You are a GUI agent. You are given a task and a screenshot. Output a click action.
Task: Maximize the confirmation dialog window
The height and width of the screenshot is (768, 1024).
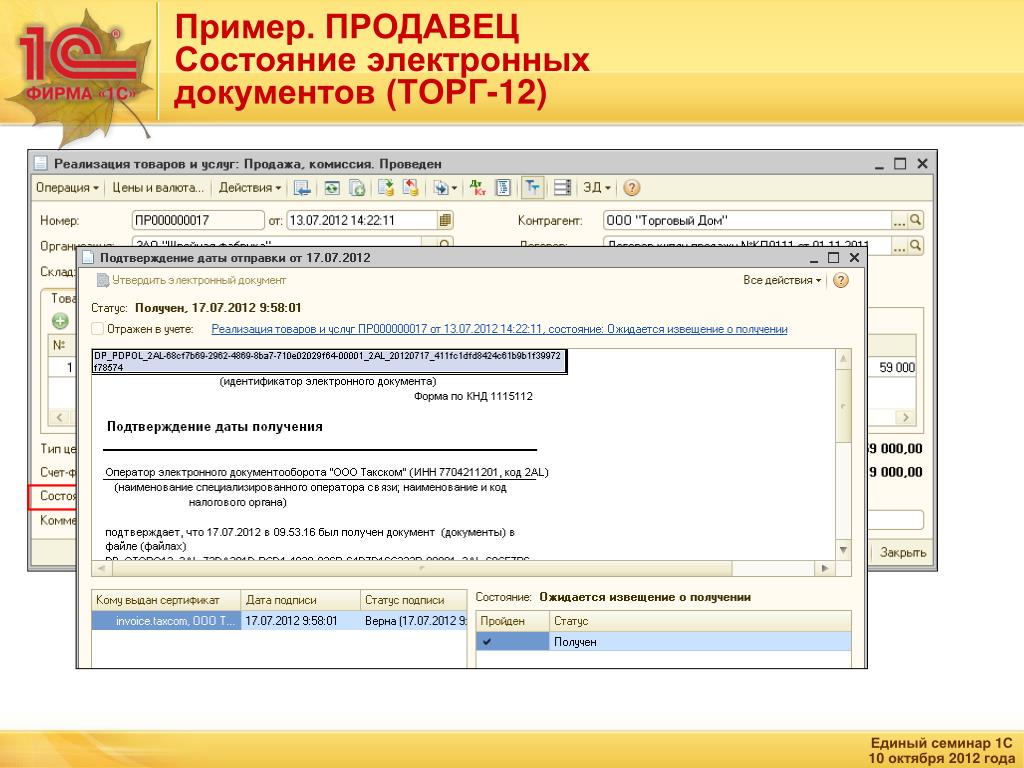tap(833, 258)
